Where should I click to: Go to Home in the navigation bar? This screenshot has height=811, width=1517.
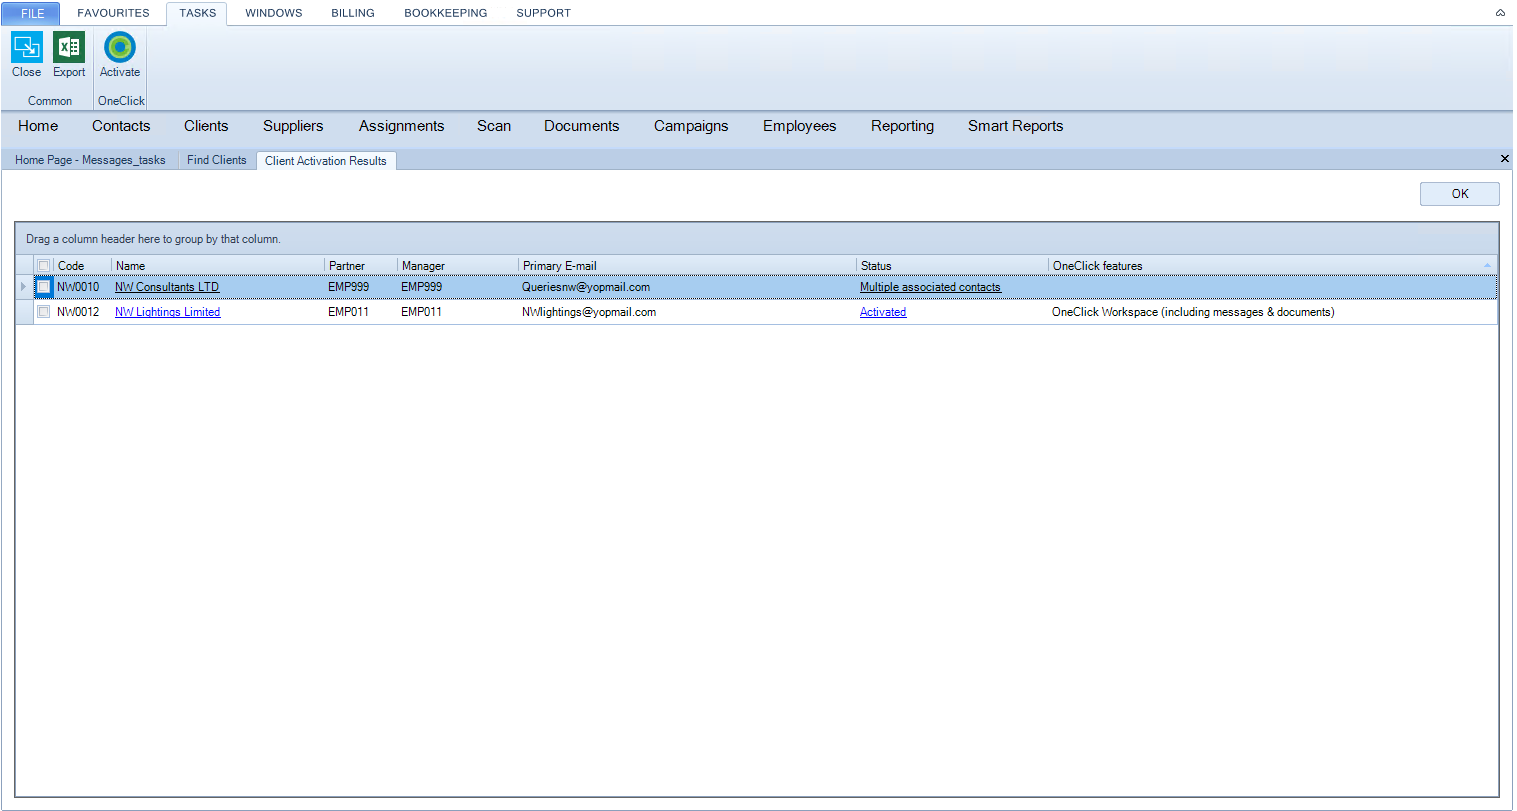coord(38,126)
